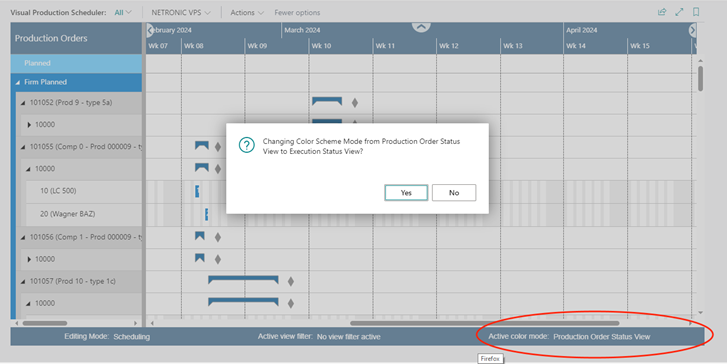Collapse the timescale with the up chevron
The height and width of the screenshot is (364, 727).
(421, 27)
